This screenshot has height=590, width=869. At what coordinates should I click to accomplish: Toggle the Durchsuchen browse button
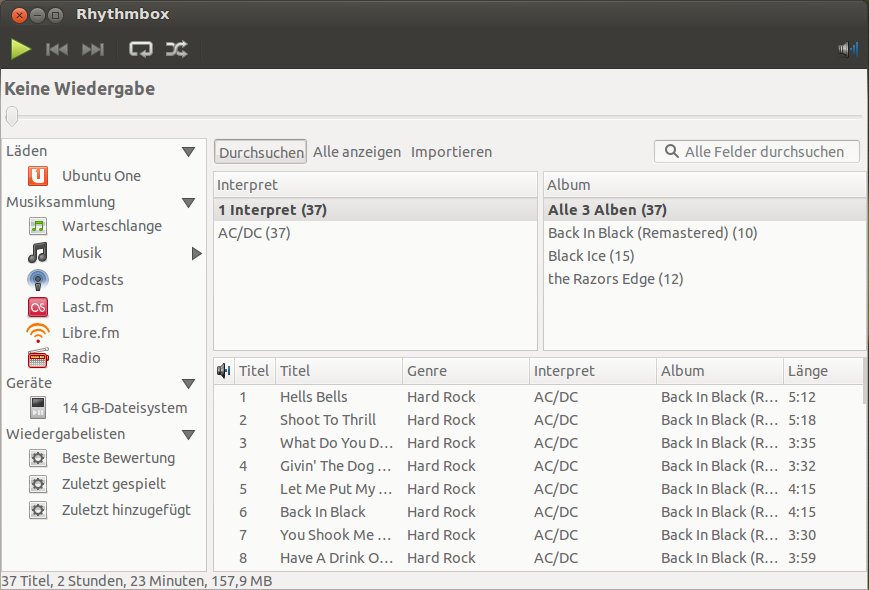coord(260,152)
